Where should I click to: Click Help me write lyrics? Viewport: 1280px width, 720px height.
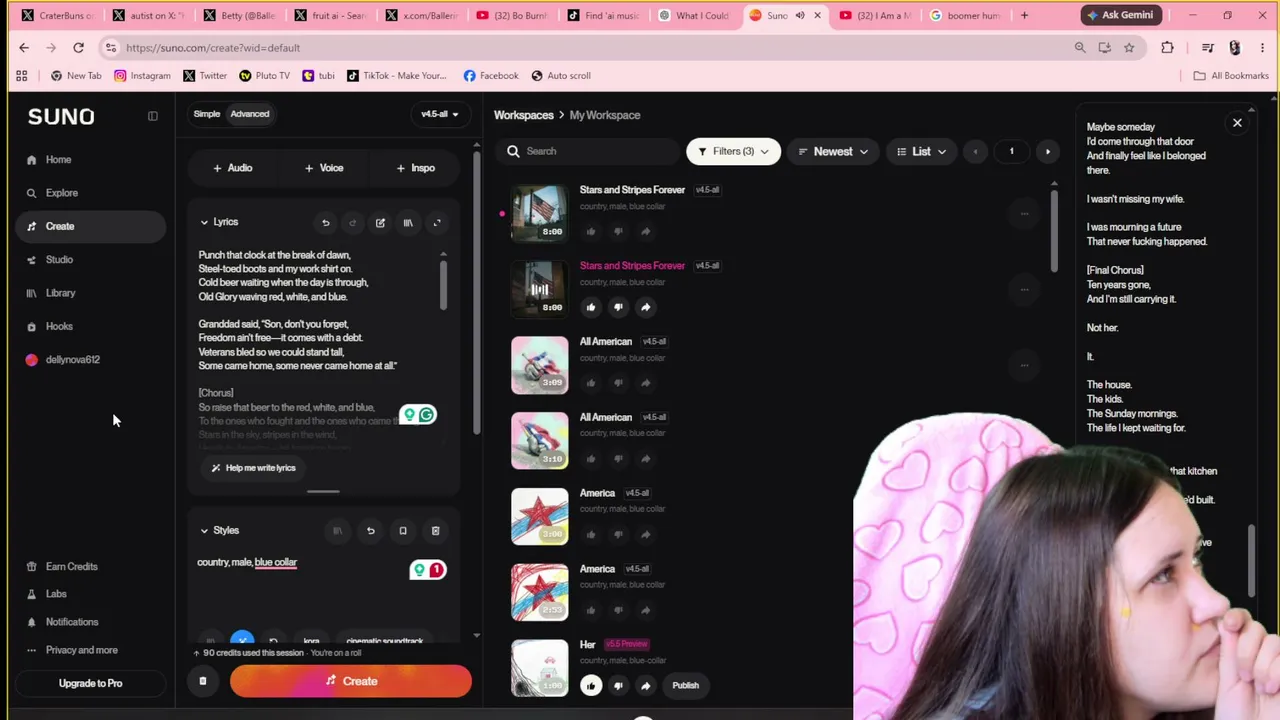point(253,468)
